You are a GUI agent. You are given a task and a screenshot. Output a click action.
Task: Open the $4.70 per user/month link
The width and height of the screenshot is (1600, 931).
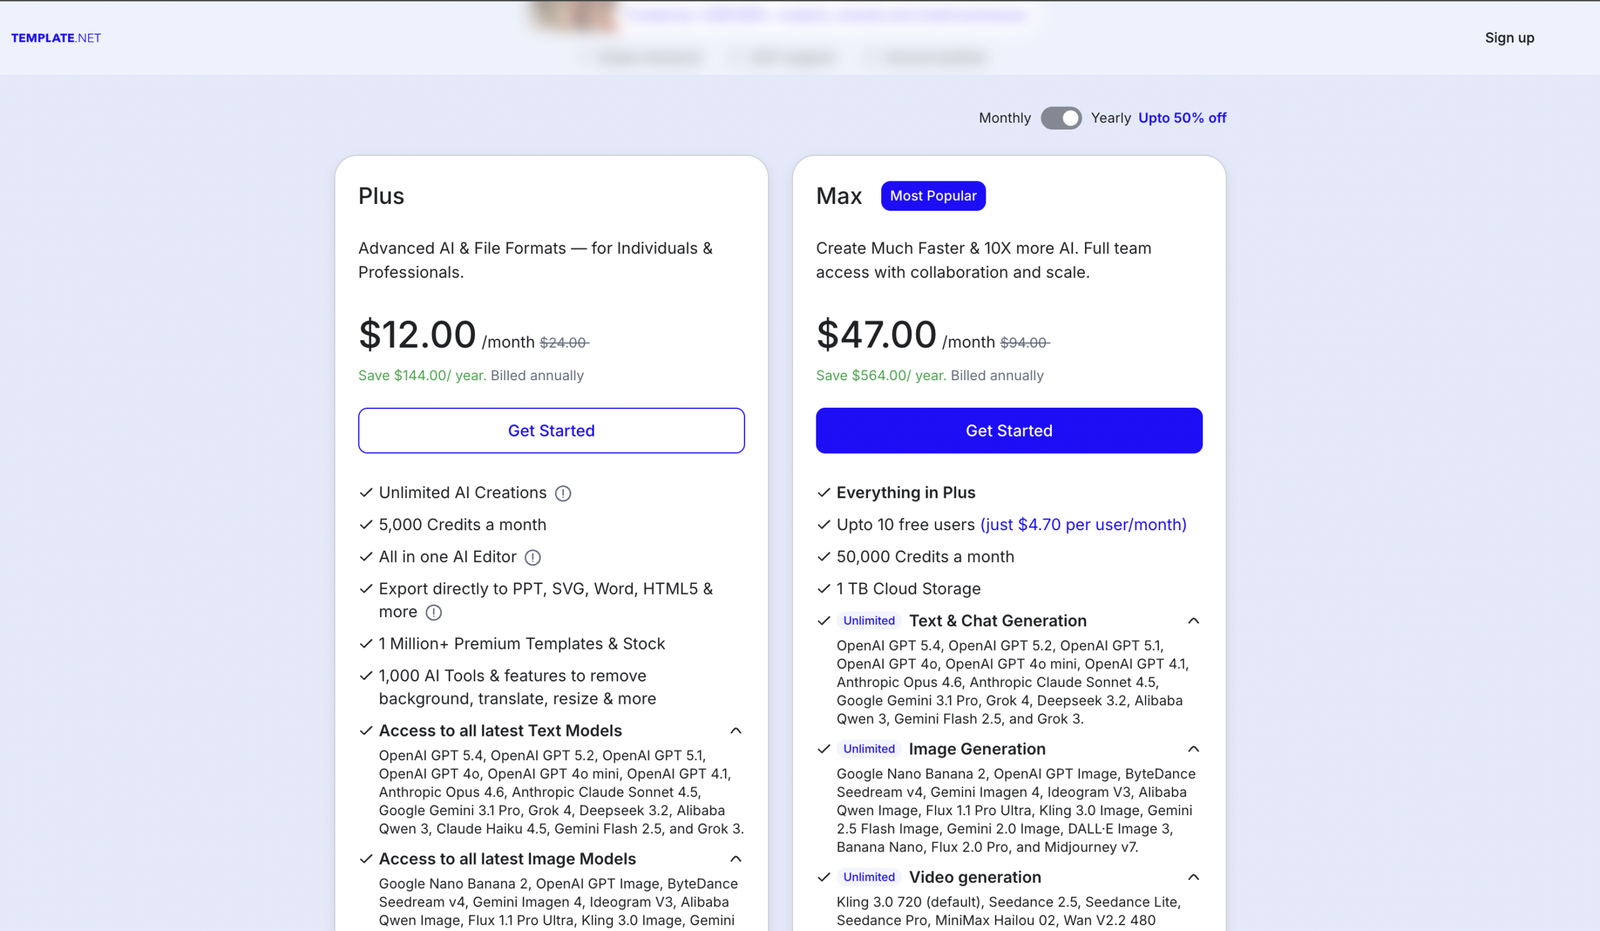pos(1083,525)
